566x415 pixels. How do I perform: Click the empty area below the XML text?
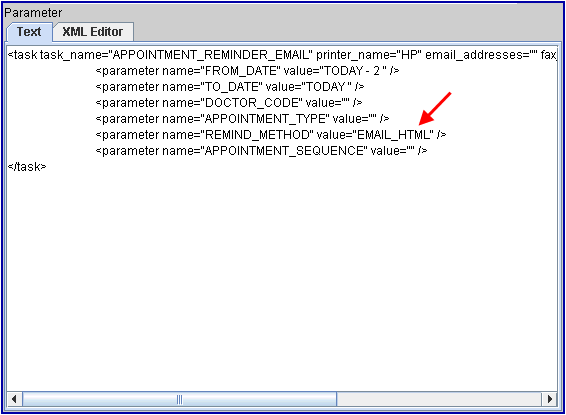(282, 281)
